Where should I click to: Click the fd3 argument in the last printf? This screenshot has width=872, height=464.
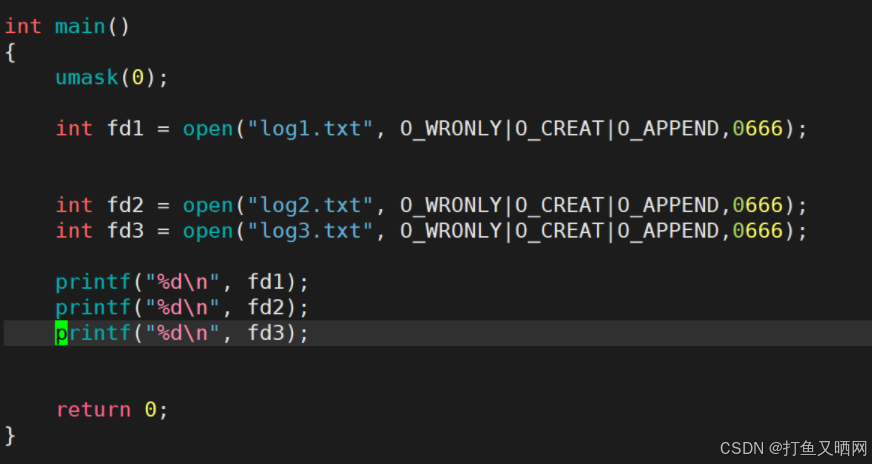[266, 333]
